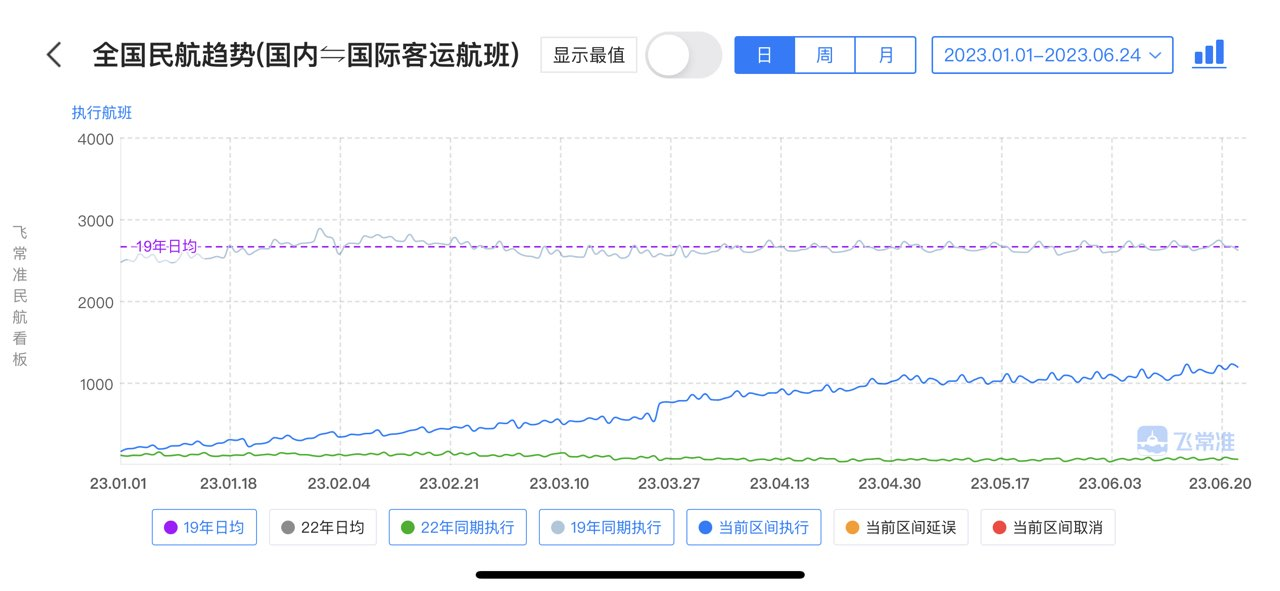Click the orange dot of 当前区间延误 legend

coord(852,527)
